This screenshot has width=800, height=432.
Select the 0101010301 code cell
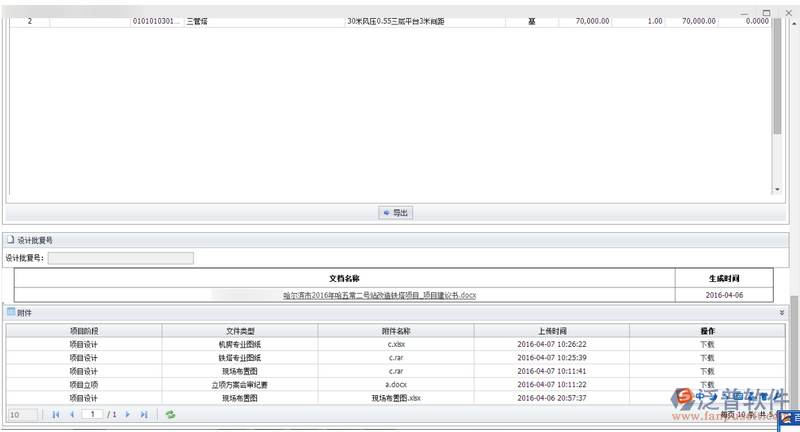[157, 21]
